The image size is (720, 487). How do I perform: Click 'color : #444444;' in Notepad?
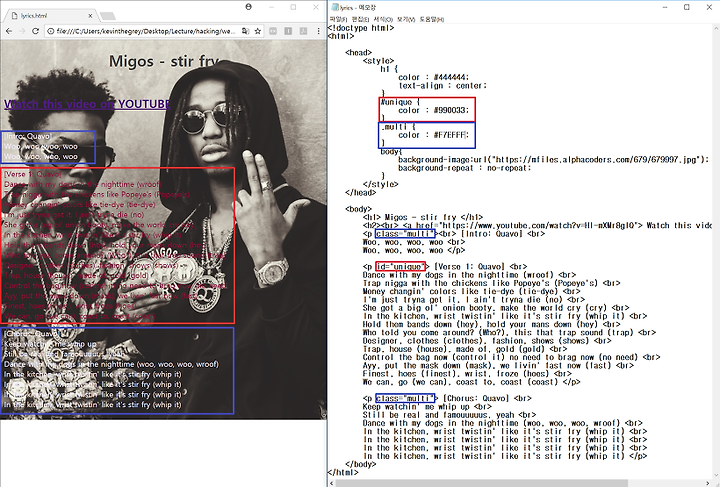[x=433, y=78]
